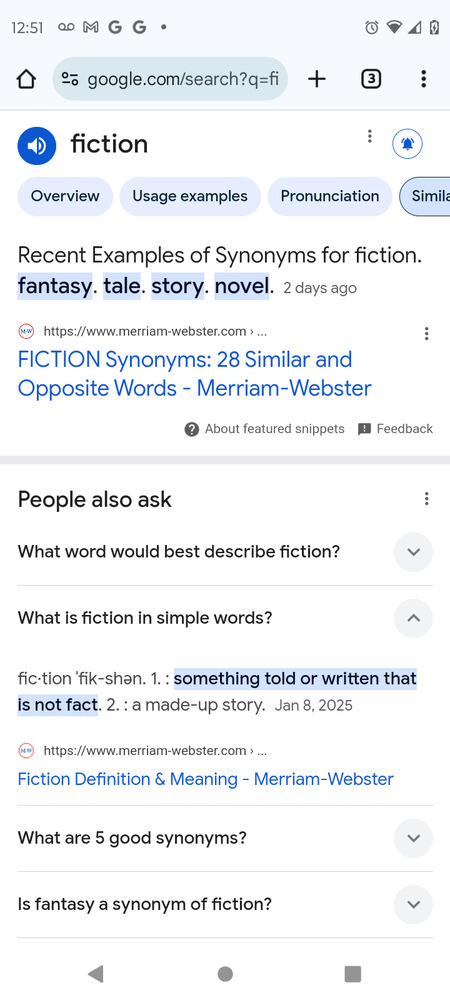This screenshot has width=450, height=1000.
Task: Expand "What word would best describe fiction?"
Action: point(225,552)
